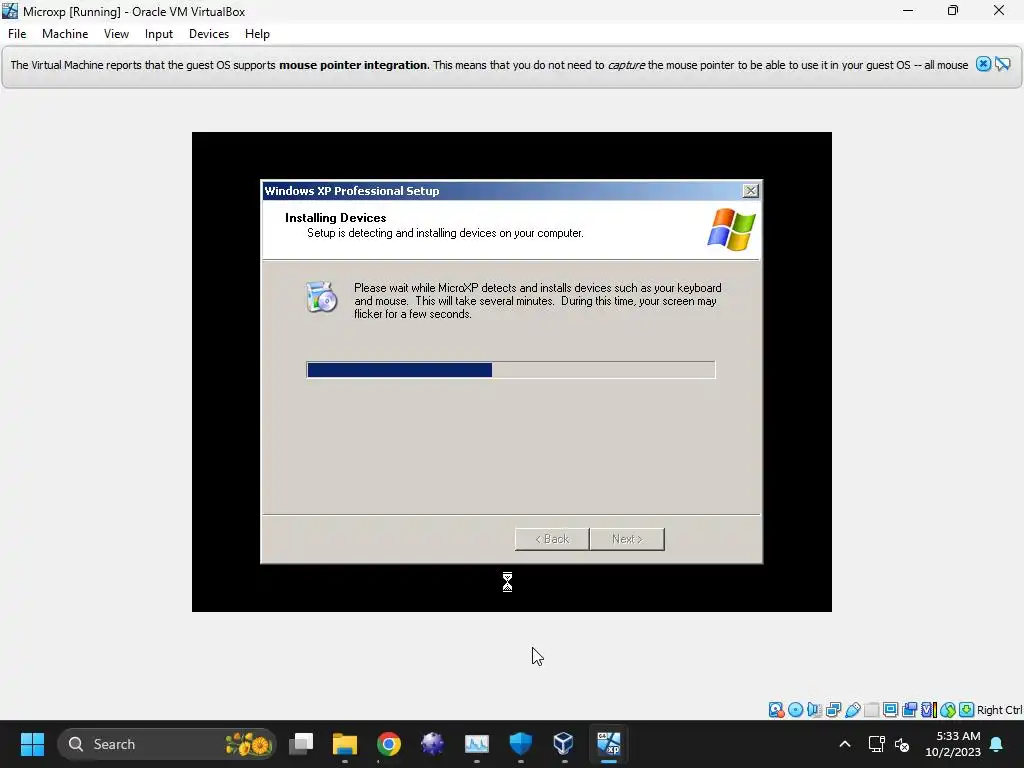The height and width of the screenshot is (768, 1024).
Task: Open the purple spiky ball taskbar app
Action: coord(432,744)
